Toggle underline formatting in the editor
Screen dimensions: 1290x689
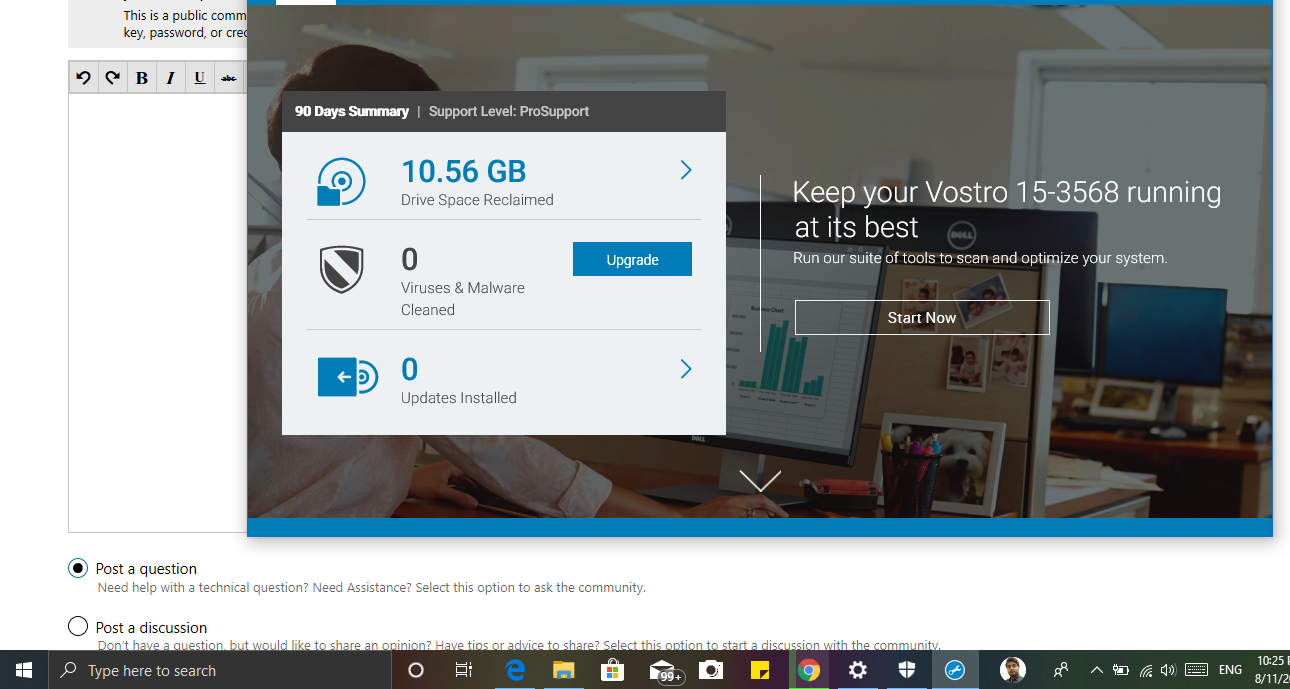(200, 78)
